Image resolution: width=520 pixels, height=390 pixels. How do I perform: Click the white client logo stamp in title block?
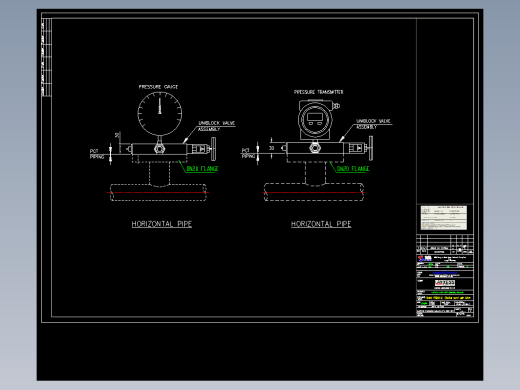click(445, 283)
